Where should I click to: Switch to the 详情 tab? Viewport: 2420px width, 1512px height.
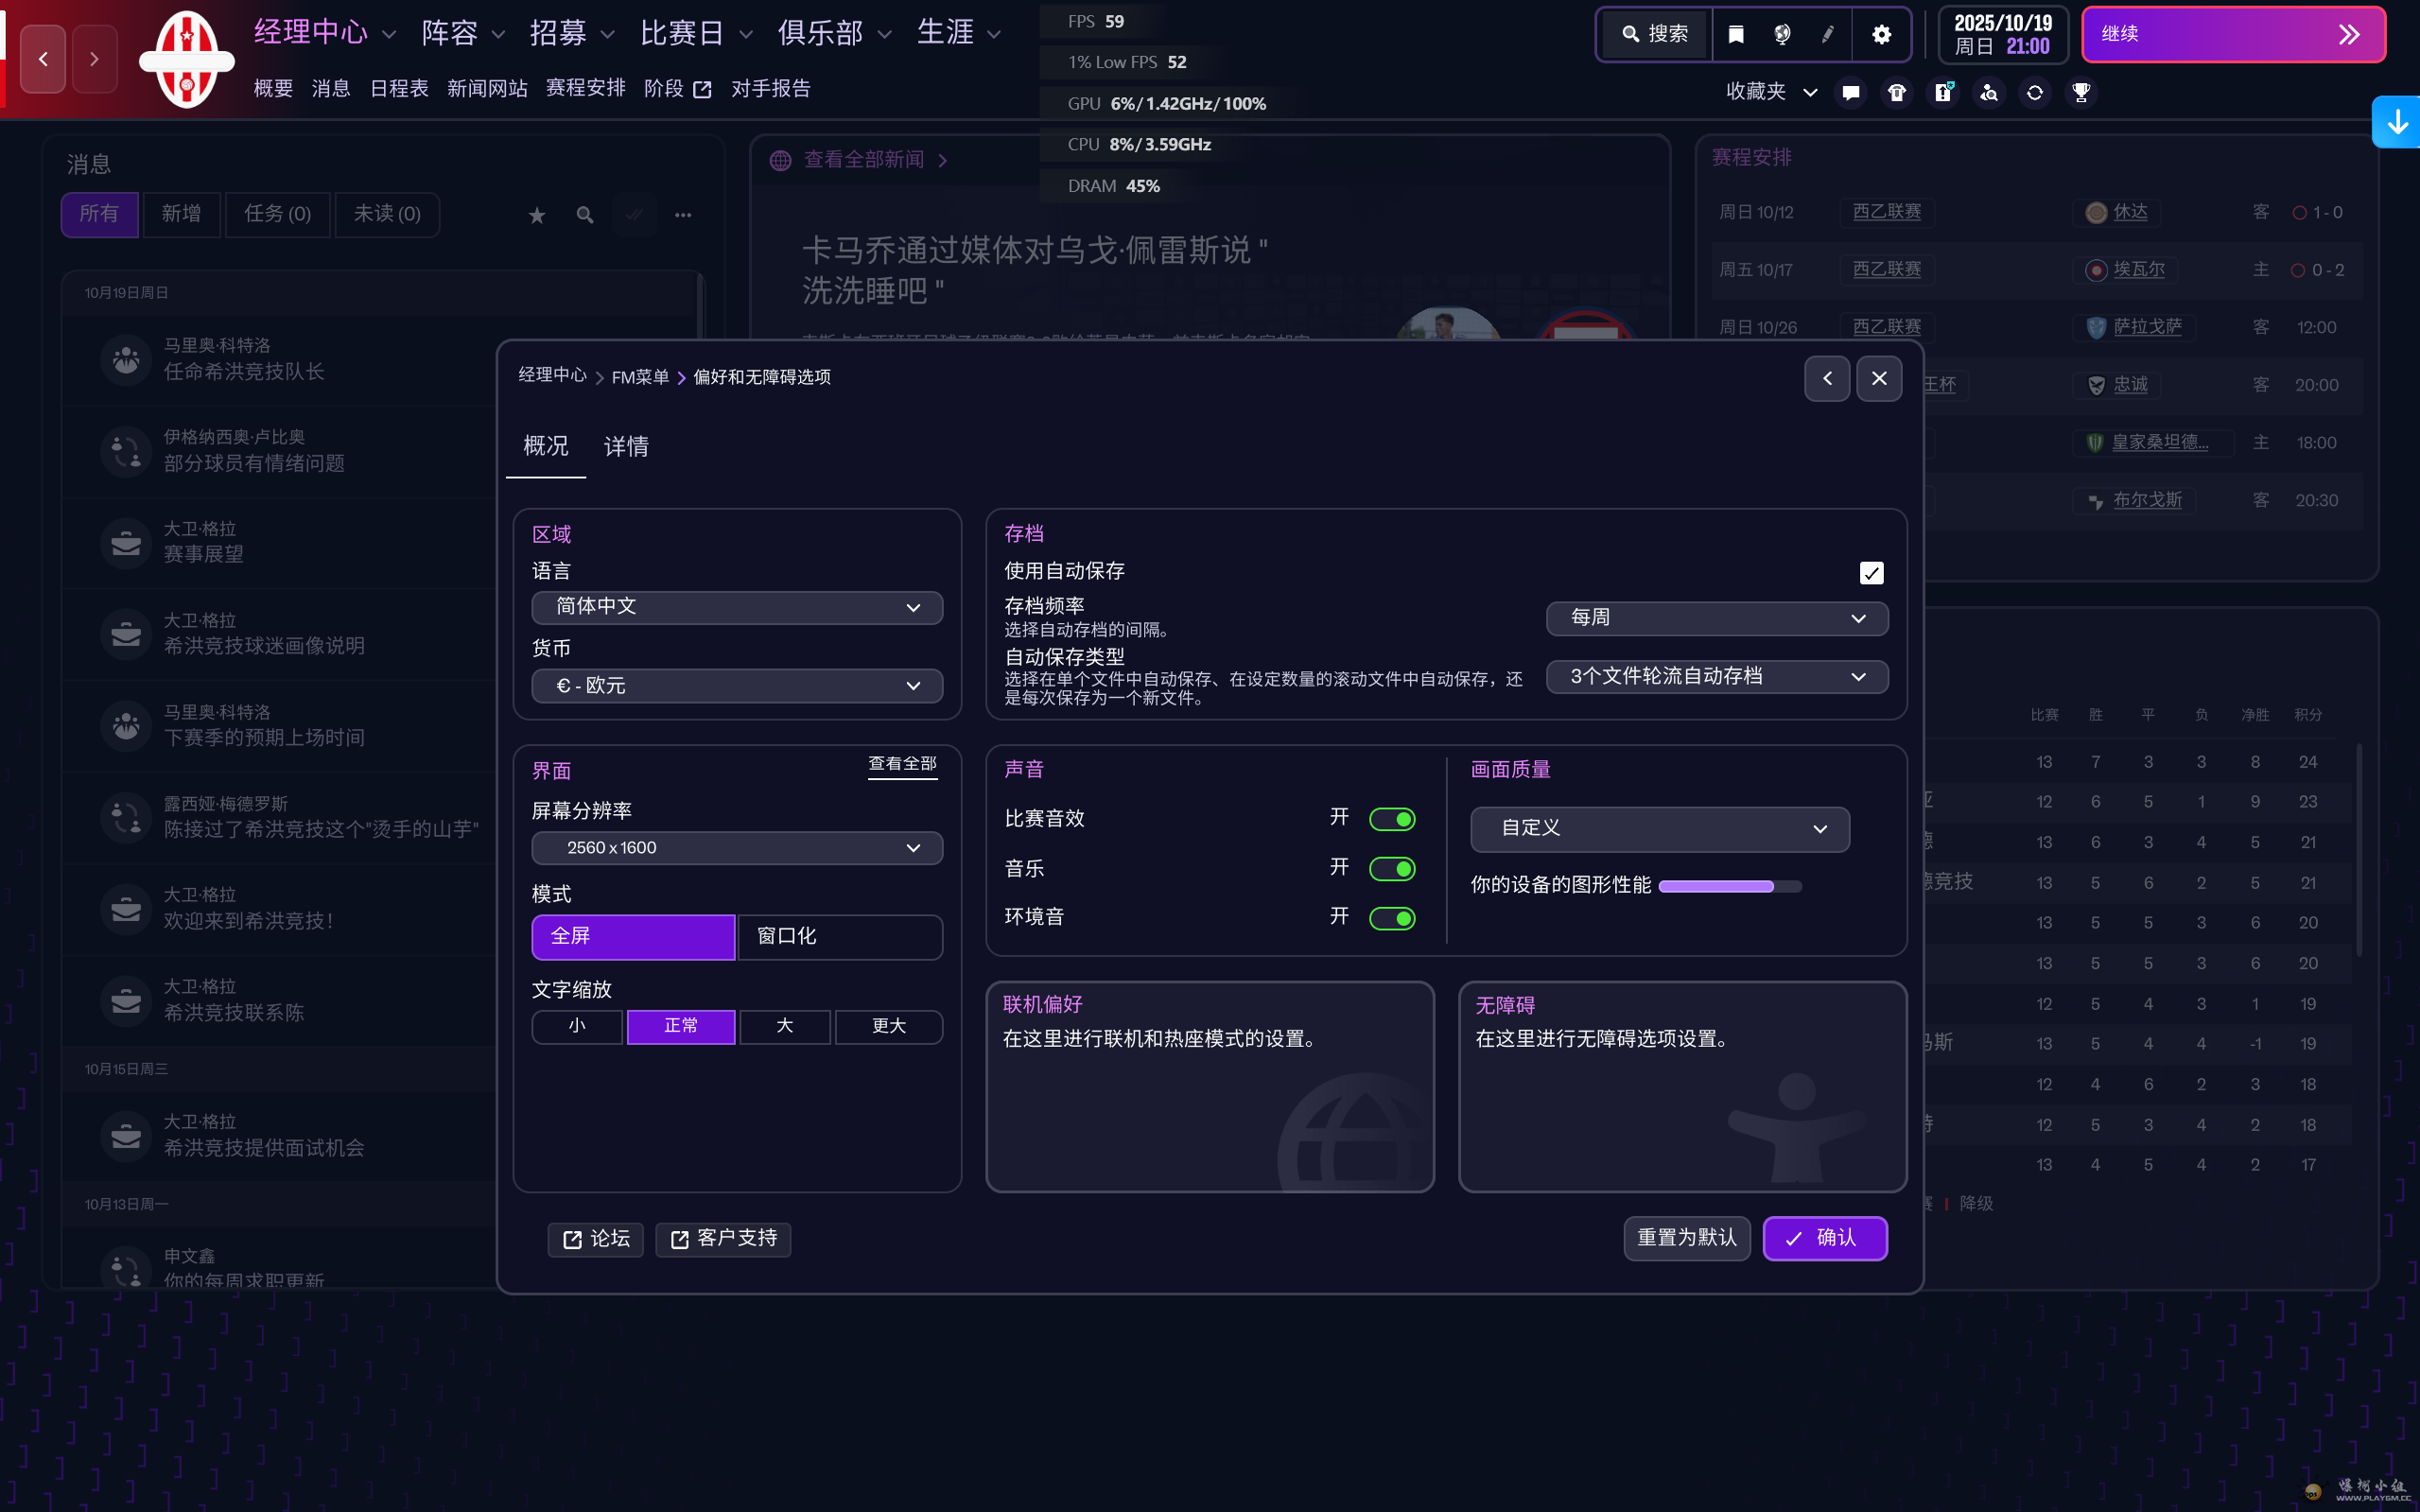pos(625,446)
